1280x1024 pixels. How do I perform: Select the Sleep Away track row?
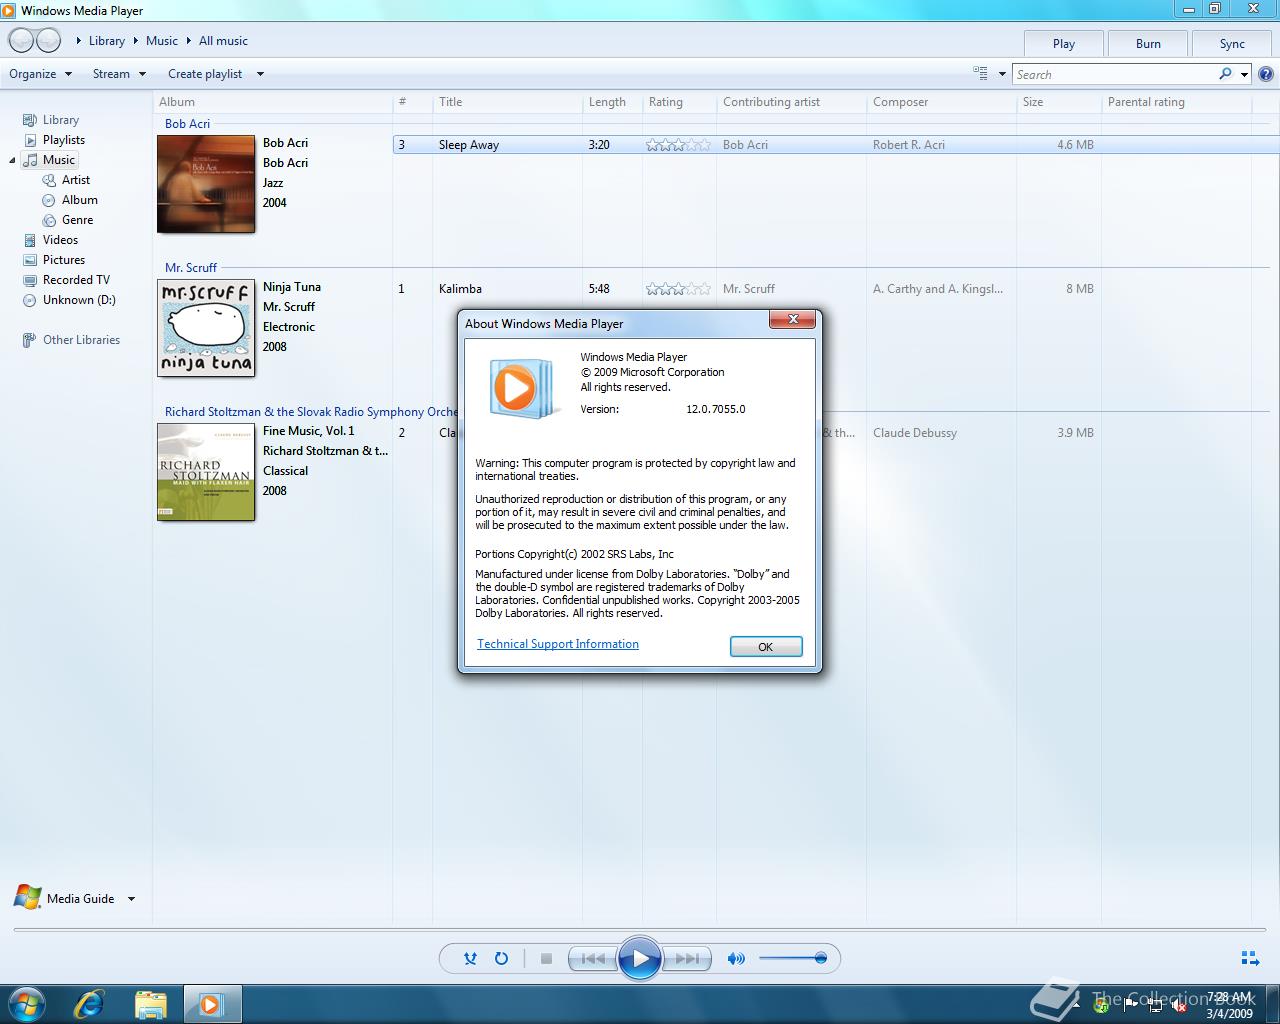pos(836,144)
